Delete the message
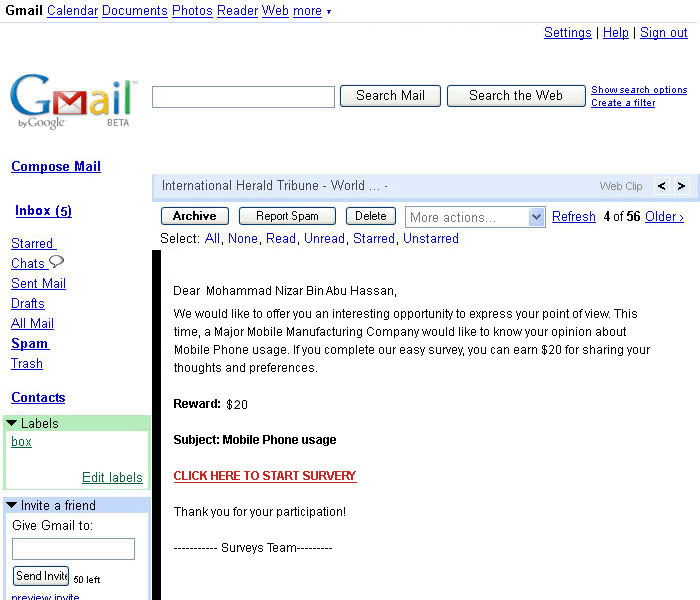The width and height of the screenshot is (700, 600). point(371,216)
